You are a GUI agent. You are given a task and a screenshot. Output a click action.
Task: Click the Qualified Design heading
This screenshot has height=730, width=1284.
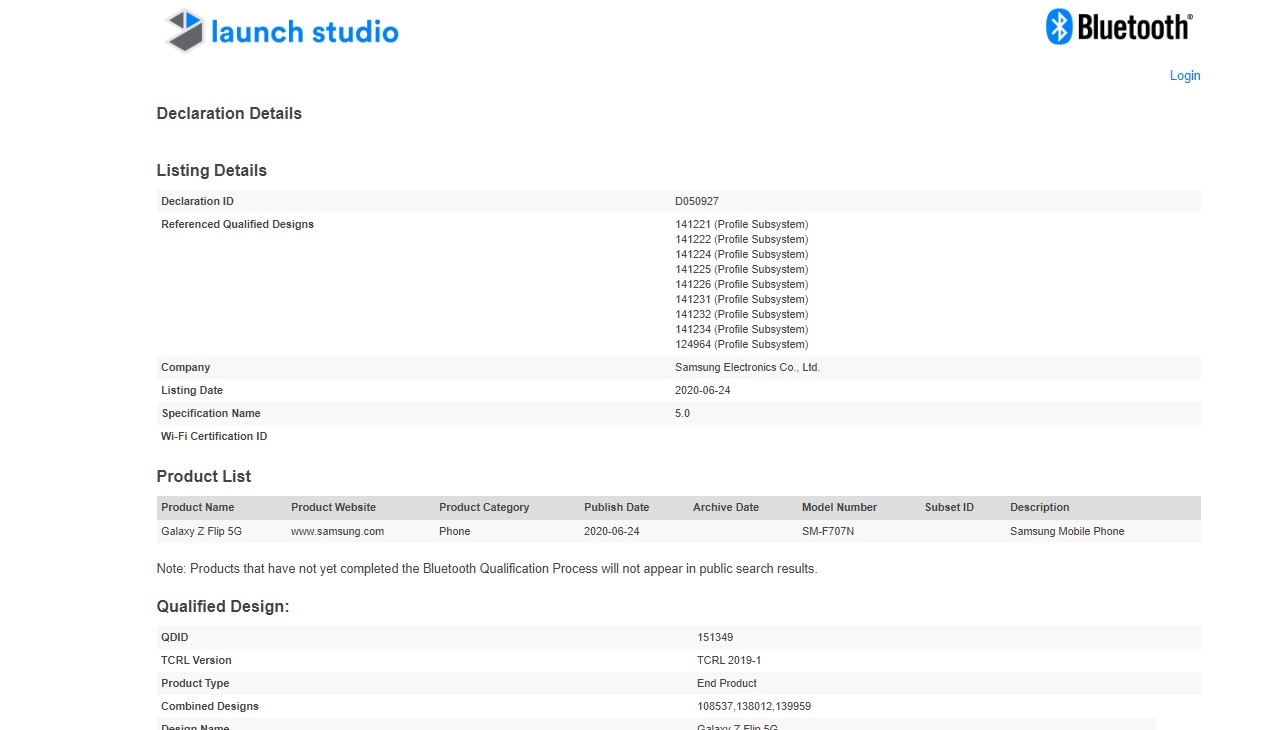pyautogui.click(x=223, y=607)
